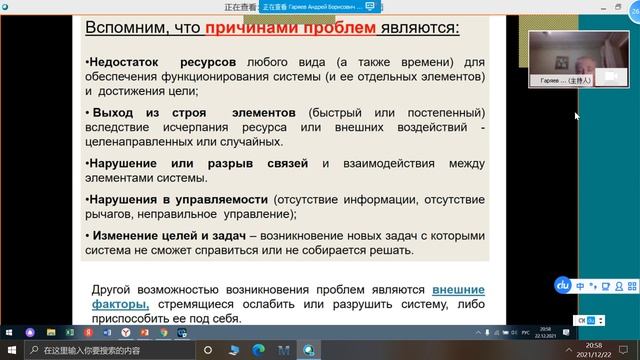640x360 pixels.
Task: Click the bold 'Изменение целей и задач' text
Action: point(169,236)
